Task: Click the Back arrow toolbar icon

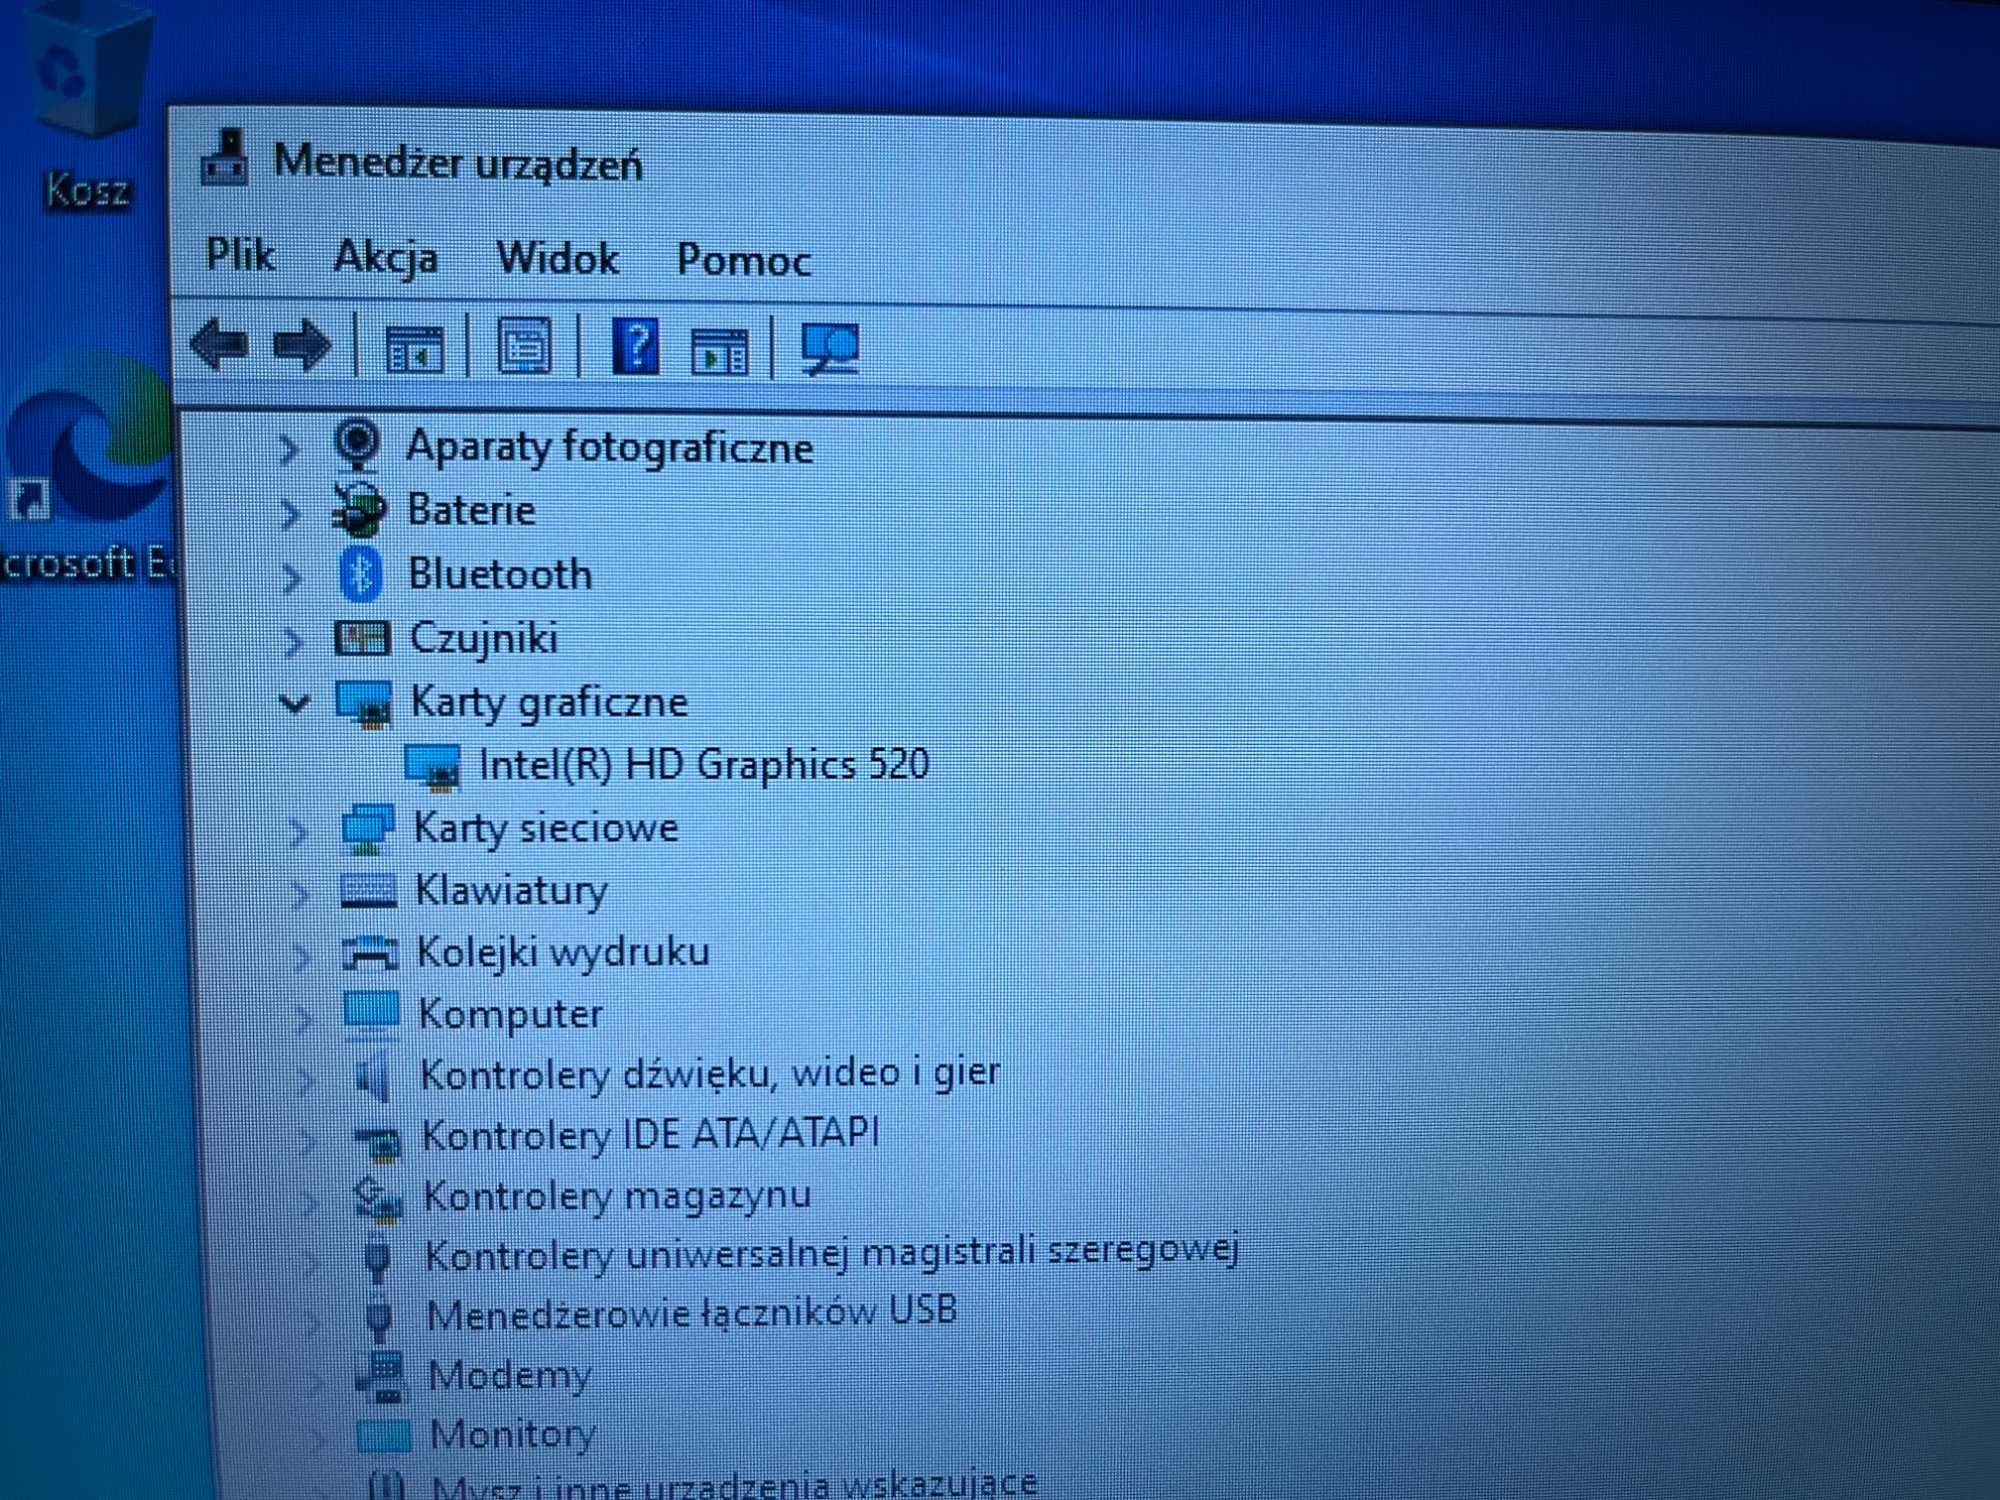Action: coord(219,345)
